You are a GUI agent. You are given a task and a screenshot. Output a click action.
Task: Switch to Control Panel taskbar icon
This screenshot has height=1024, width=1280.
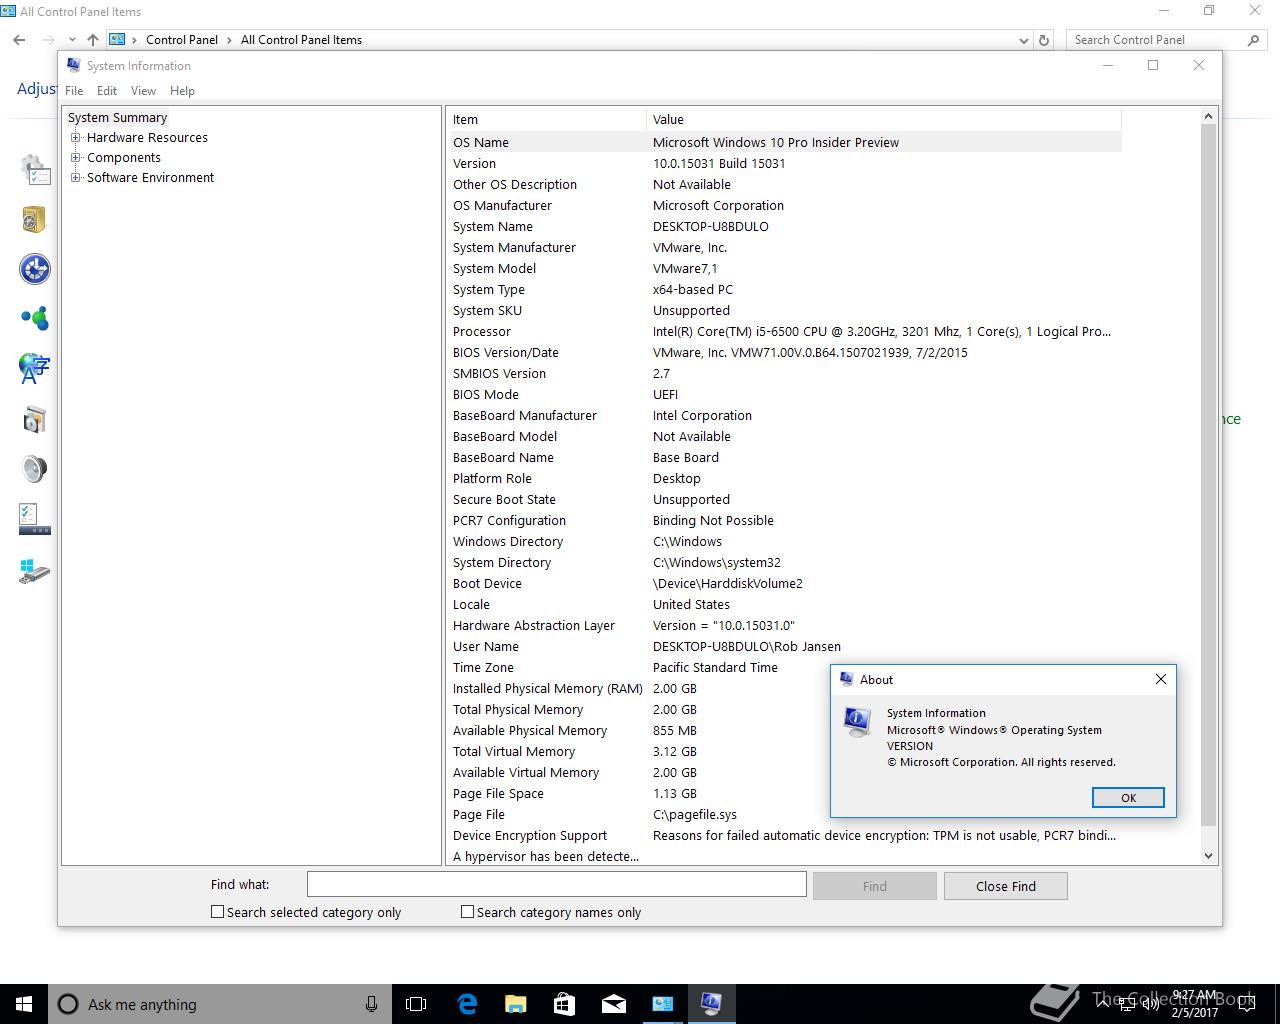(663, 1004)
